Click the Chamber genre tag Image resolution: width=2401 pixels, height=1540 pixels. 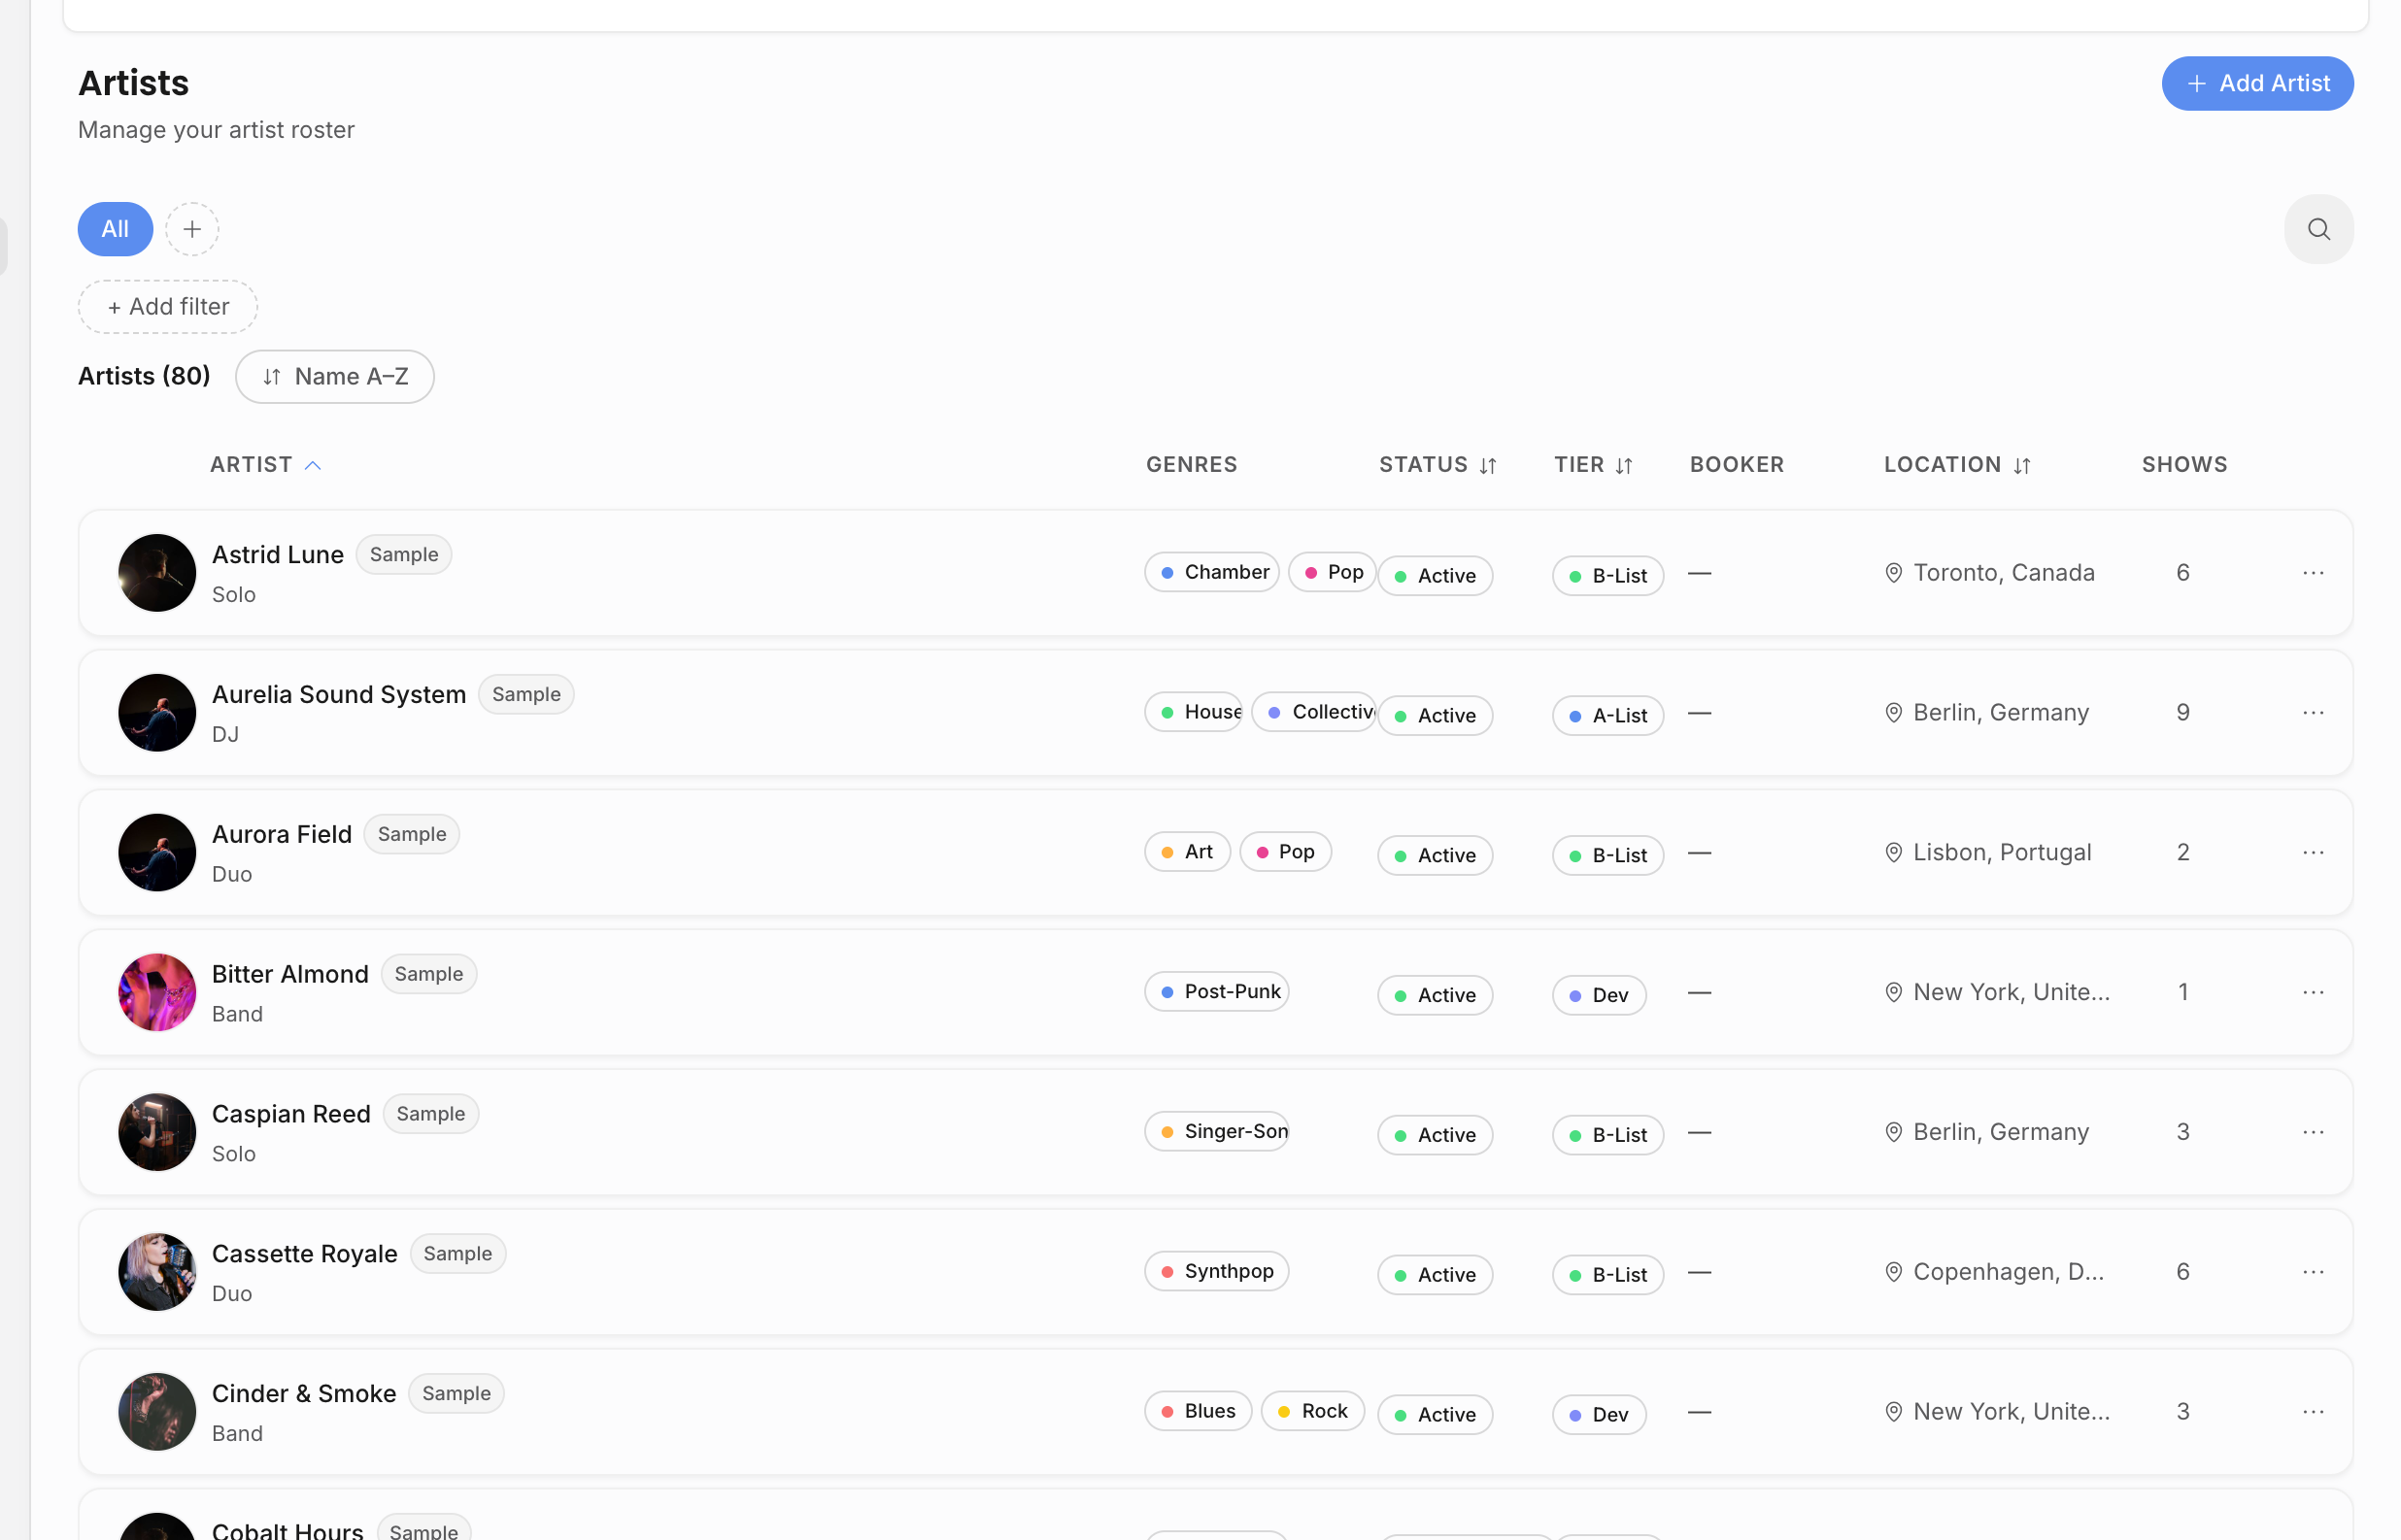pos(1212,573)
